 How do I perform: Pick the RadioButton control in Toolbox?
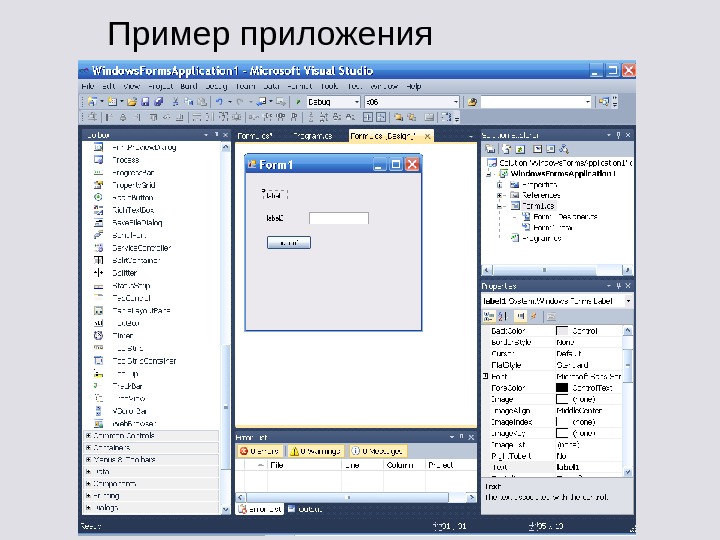pyautogui.click(x=133, y=197)
